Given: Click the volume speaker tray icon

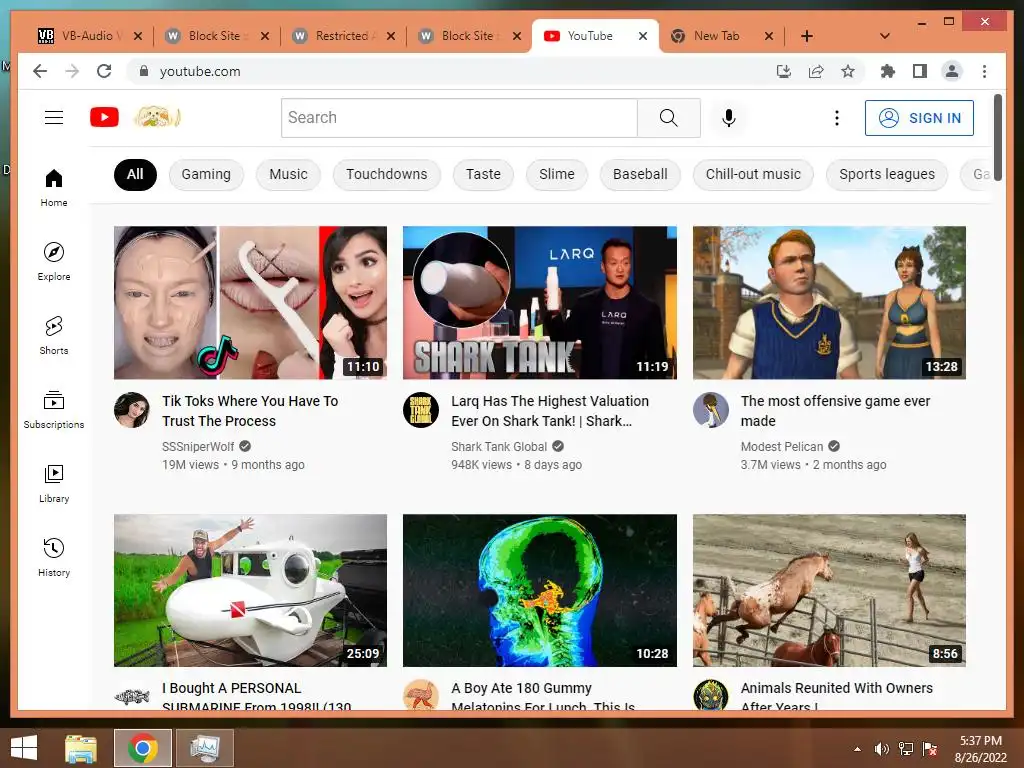Looking at the screenshot, I should pos(882,749).
